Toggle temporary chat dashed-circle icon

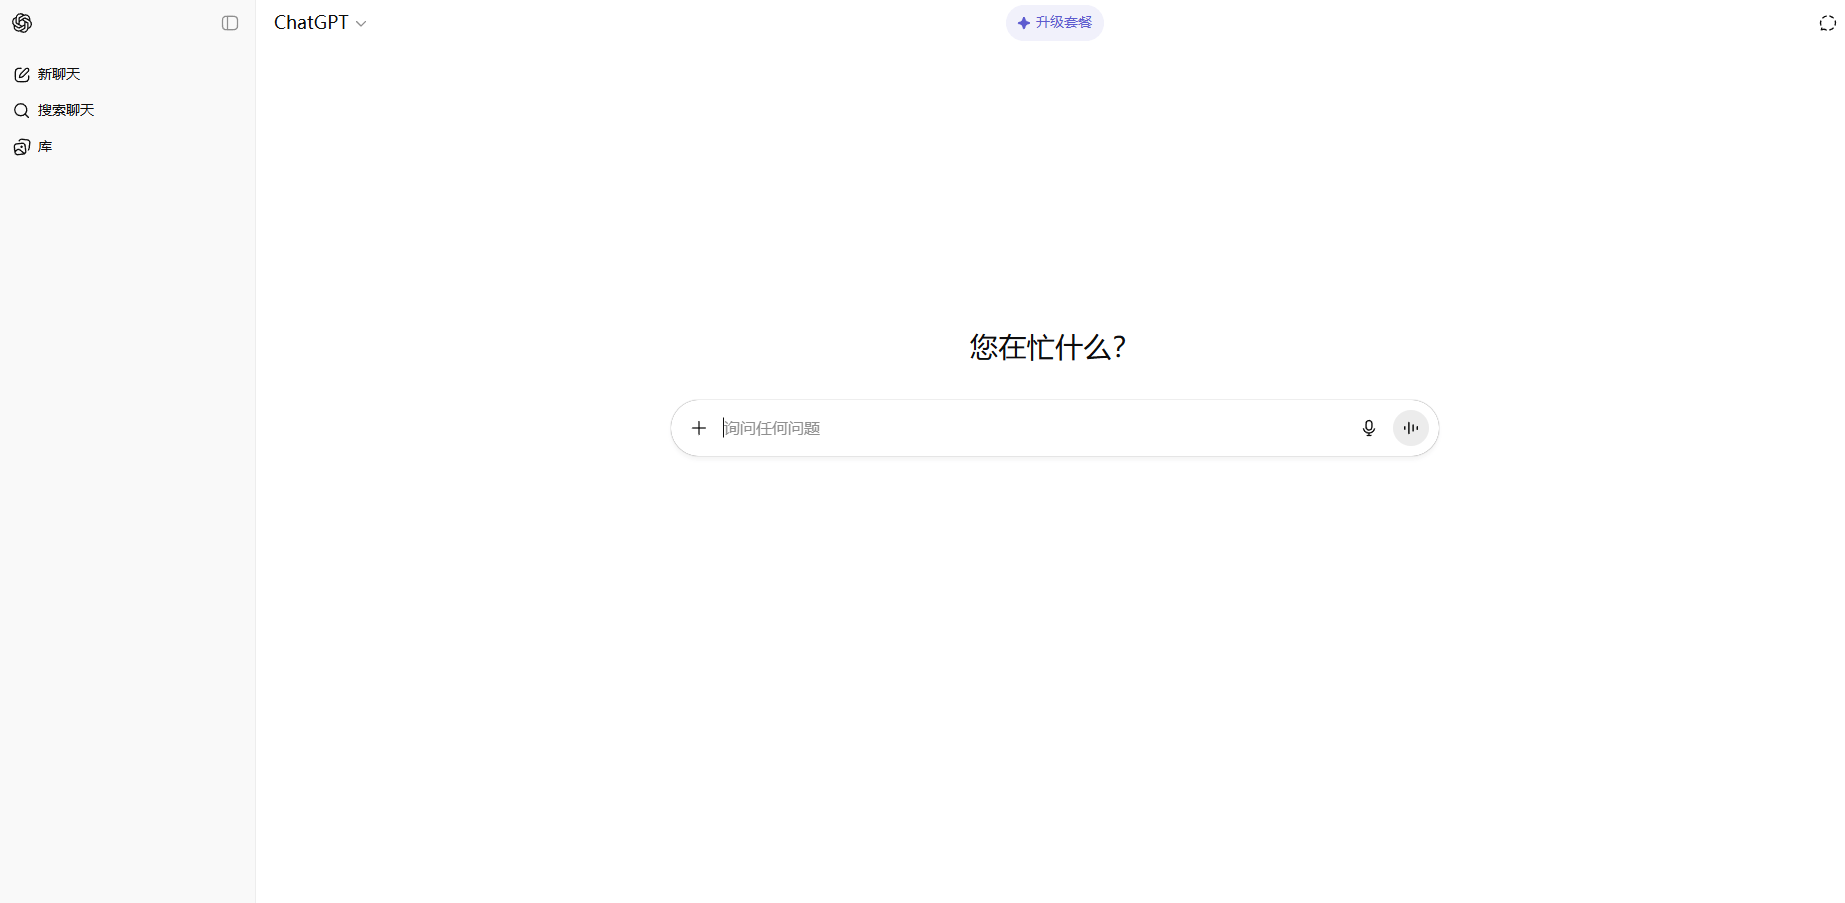point(1827,23)
